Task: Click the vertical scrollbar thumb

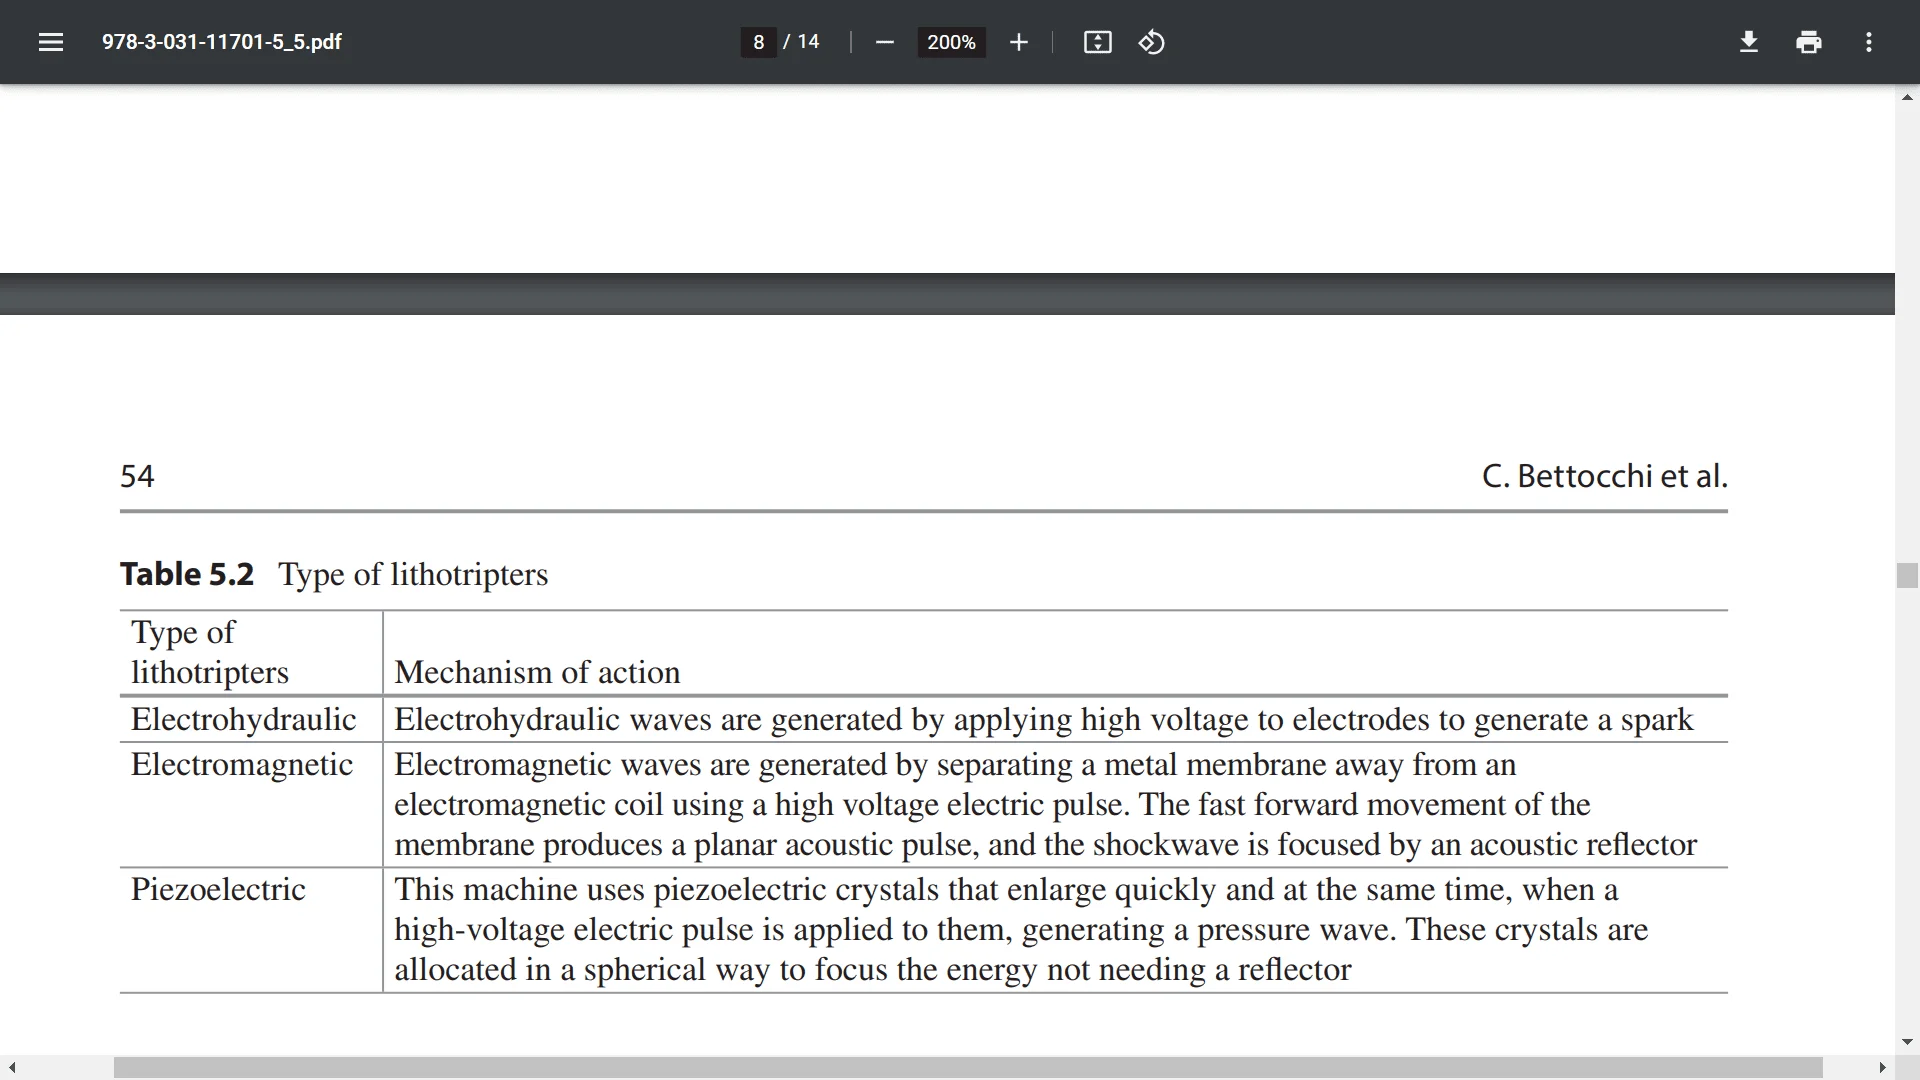Action: pyautogui.click(x=1907, y=575)
